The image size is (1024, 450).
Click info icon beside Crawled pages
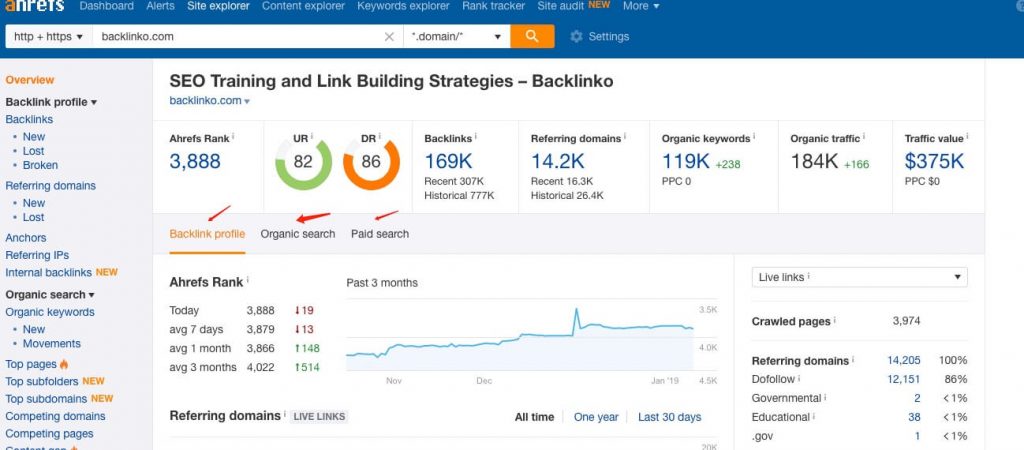pyautogui.click(x=835, y=321)
